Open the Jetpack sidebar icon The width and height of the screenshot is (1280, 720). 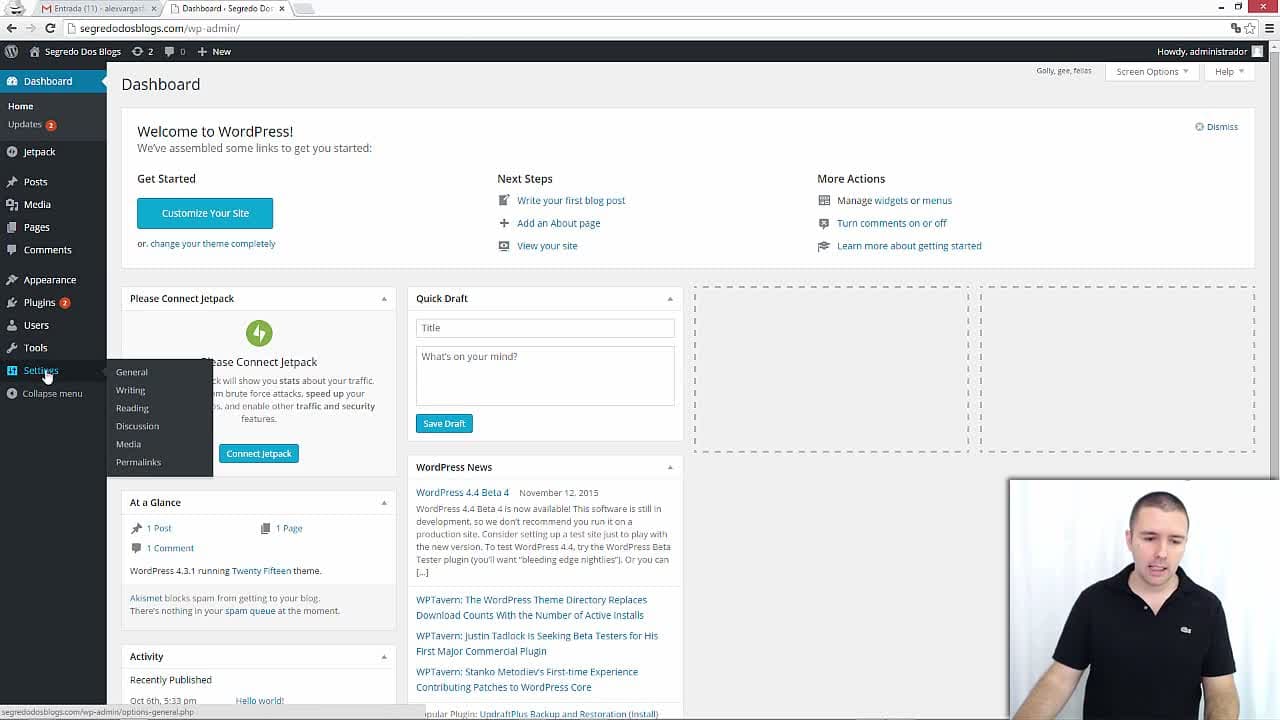[x=12, y=152]
